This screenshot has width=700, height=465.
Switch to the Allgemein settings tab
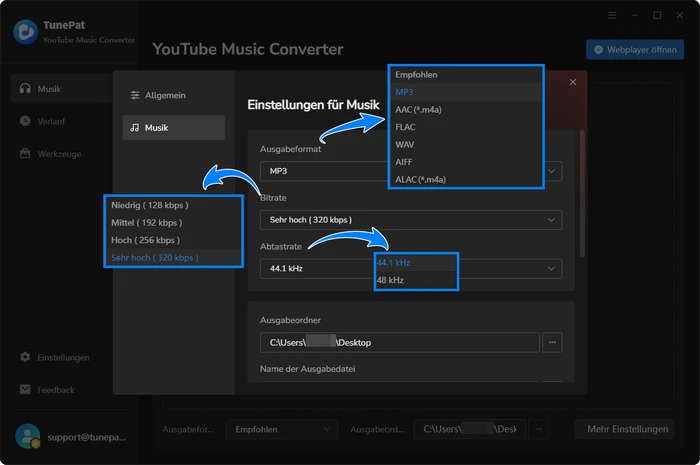click(x=174, y=95)
